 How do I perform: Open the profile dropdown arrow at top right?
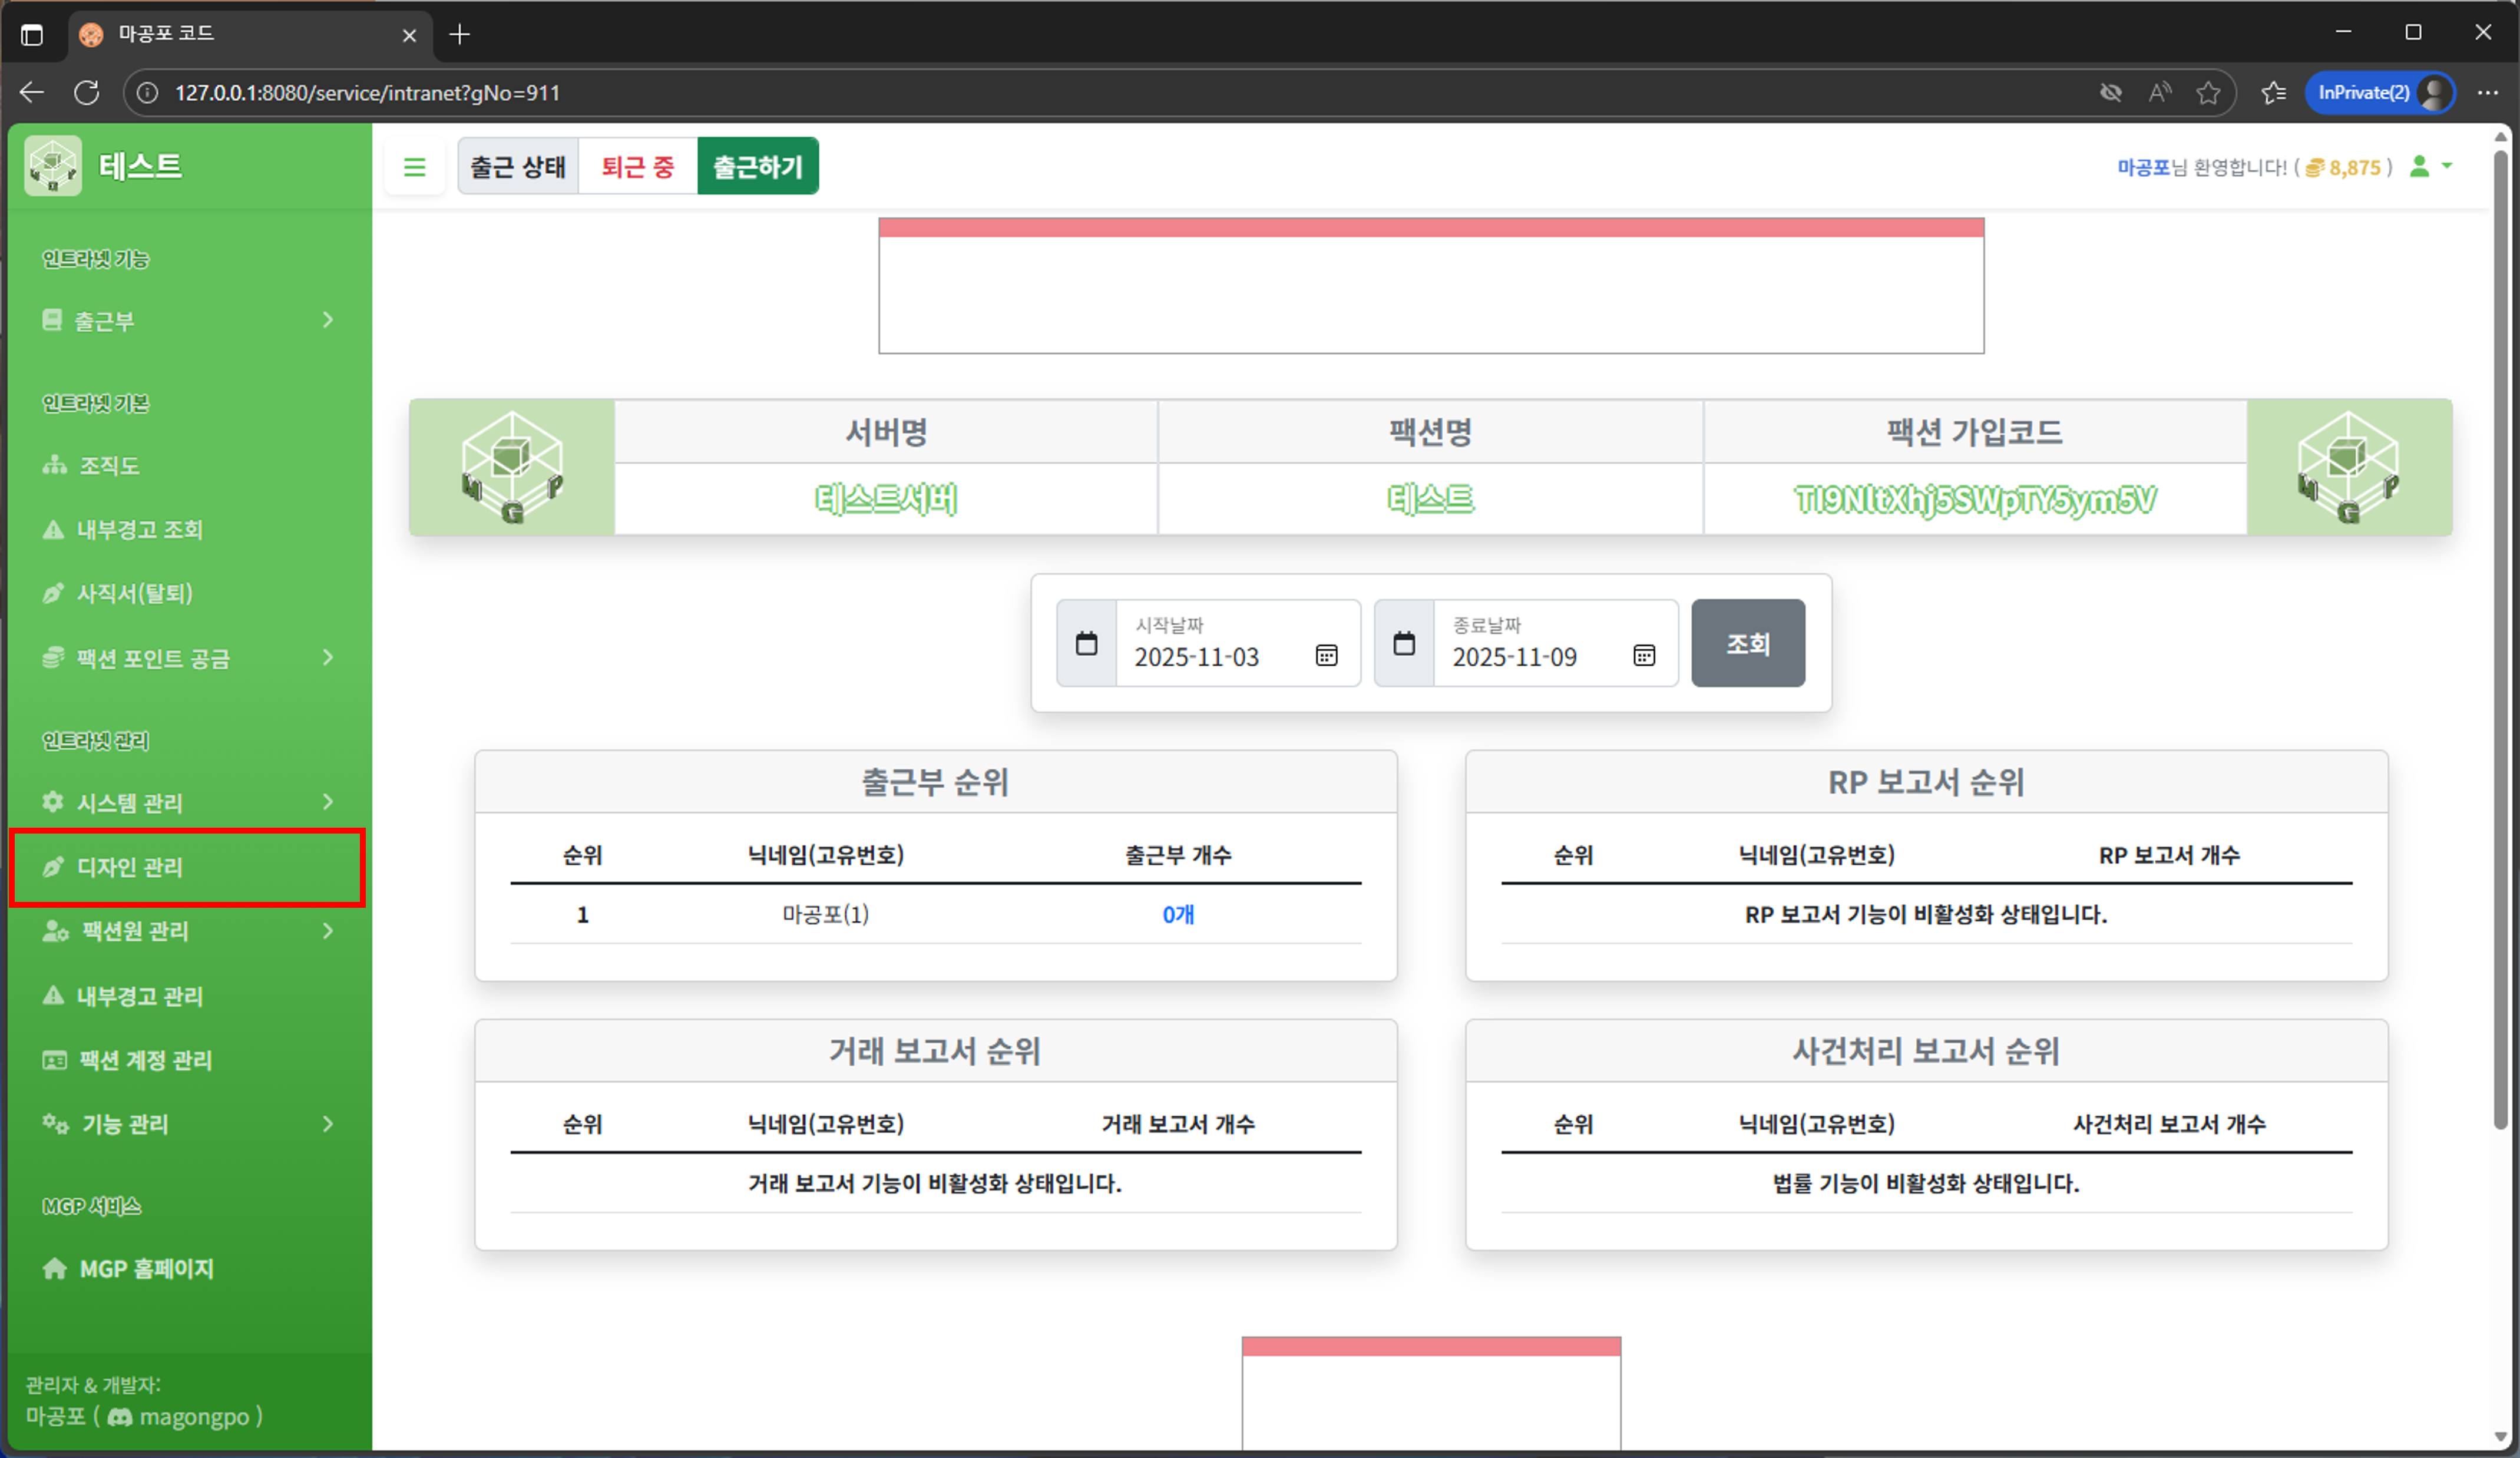2447,167
